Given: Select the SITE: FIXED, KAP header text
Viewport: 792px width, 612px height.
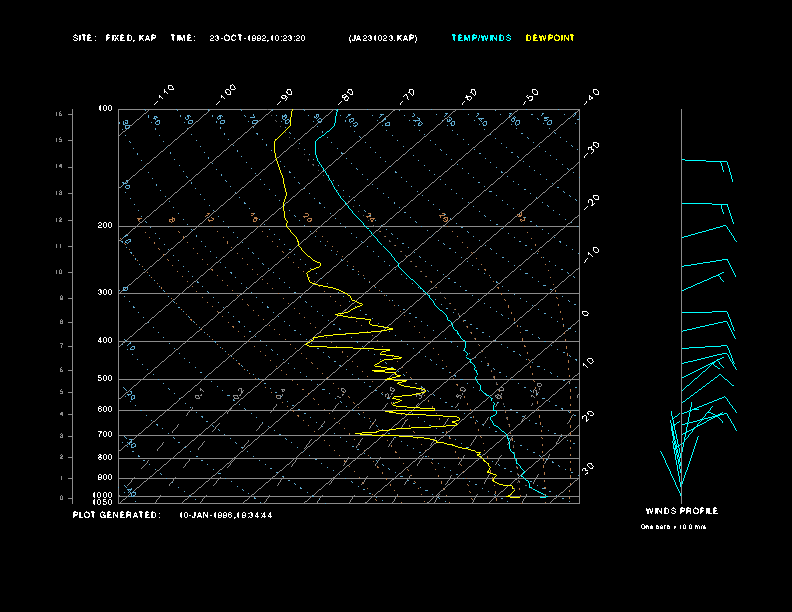Looking at the screenshot, I should click(115, 38).
